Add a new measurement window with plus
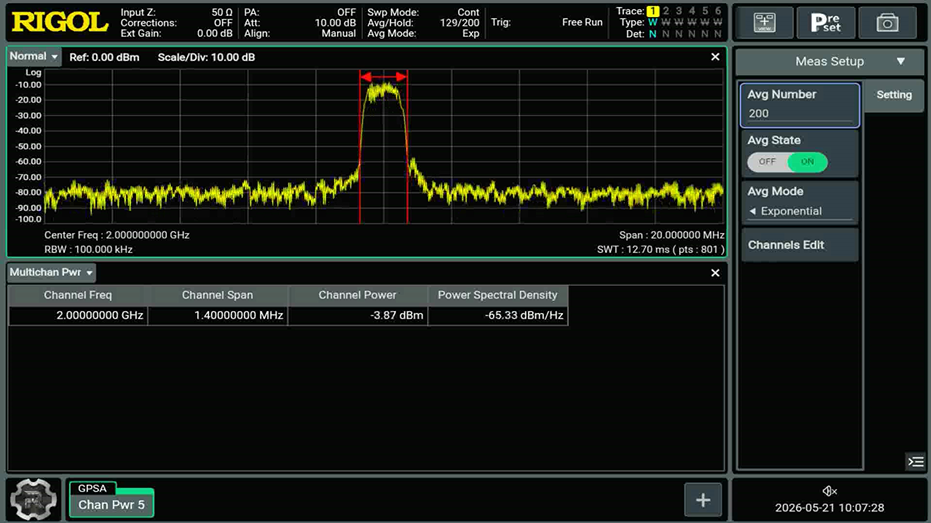The width and height of the screenshot is (931, 523). coord(703,500)
